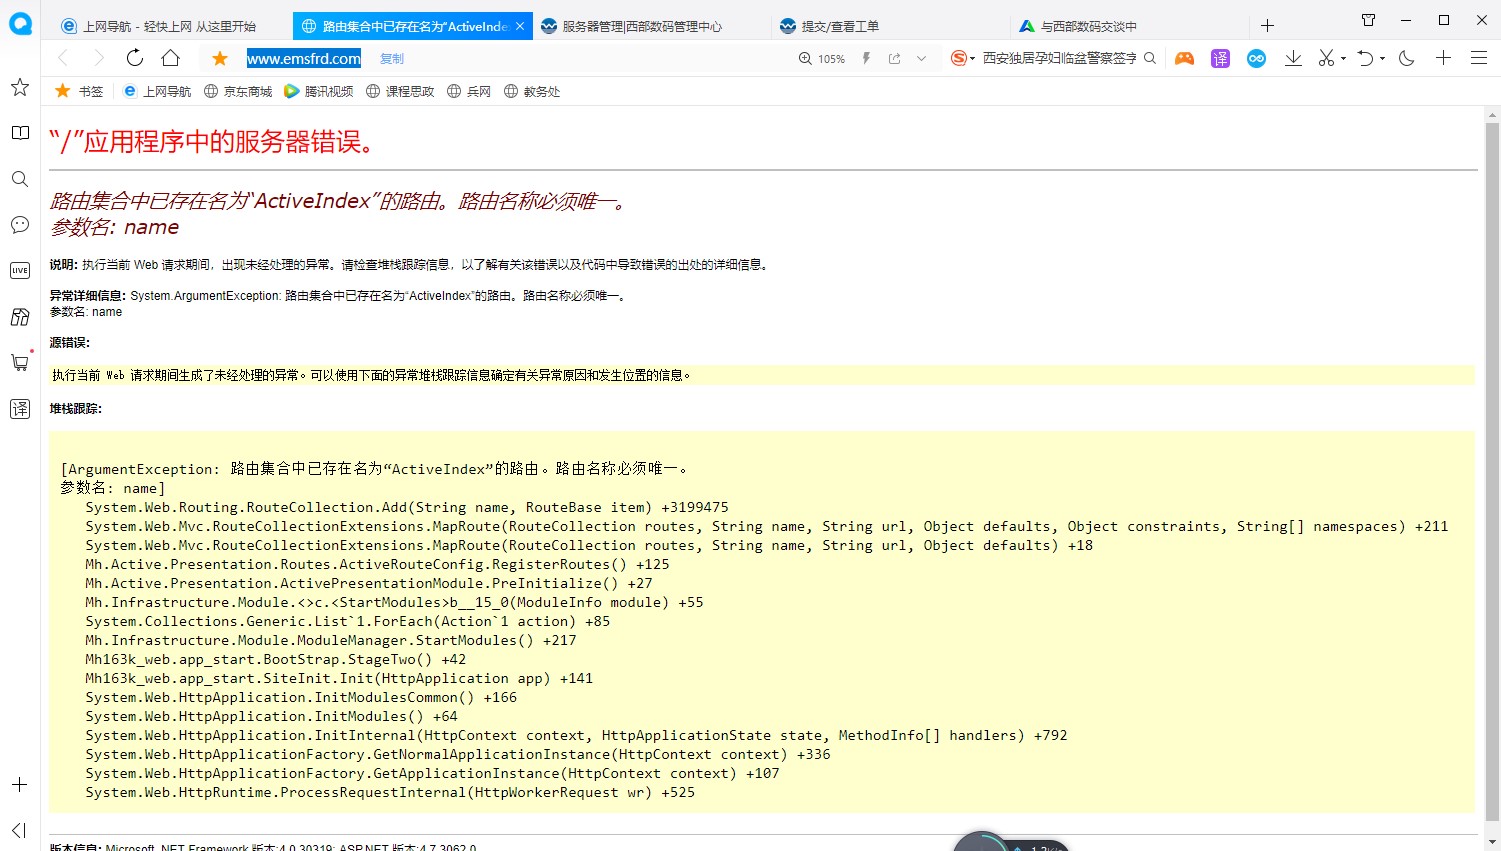The height and width of the screenshot is (851, 1501).
Task: Click the sidebar search magnifier icon
Action: click(20, 179)
